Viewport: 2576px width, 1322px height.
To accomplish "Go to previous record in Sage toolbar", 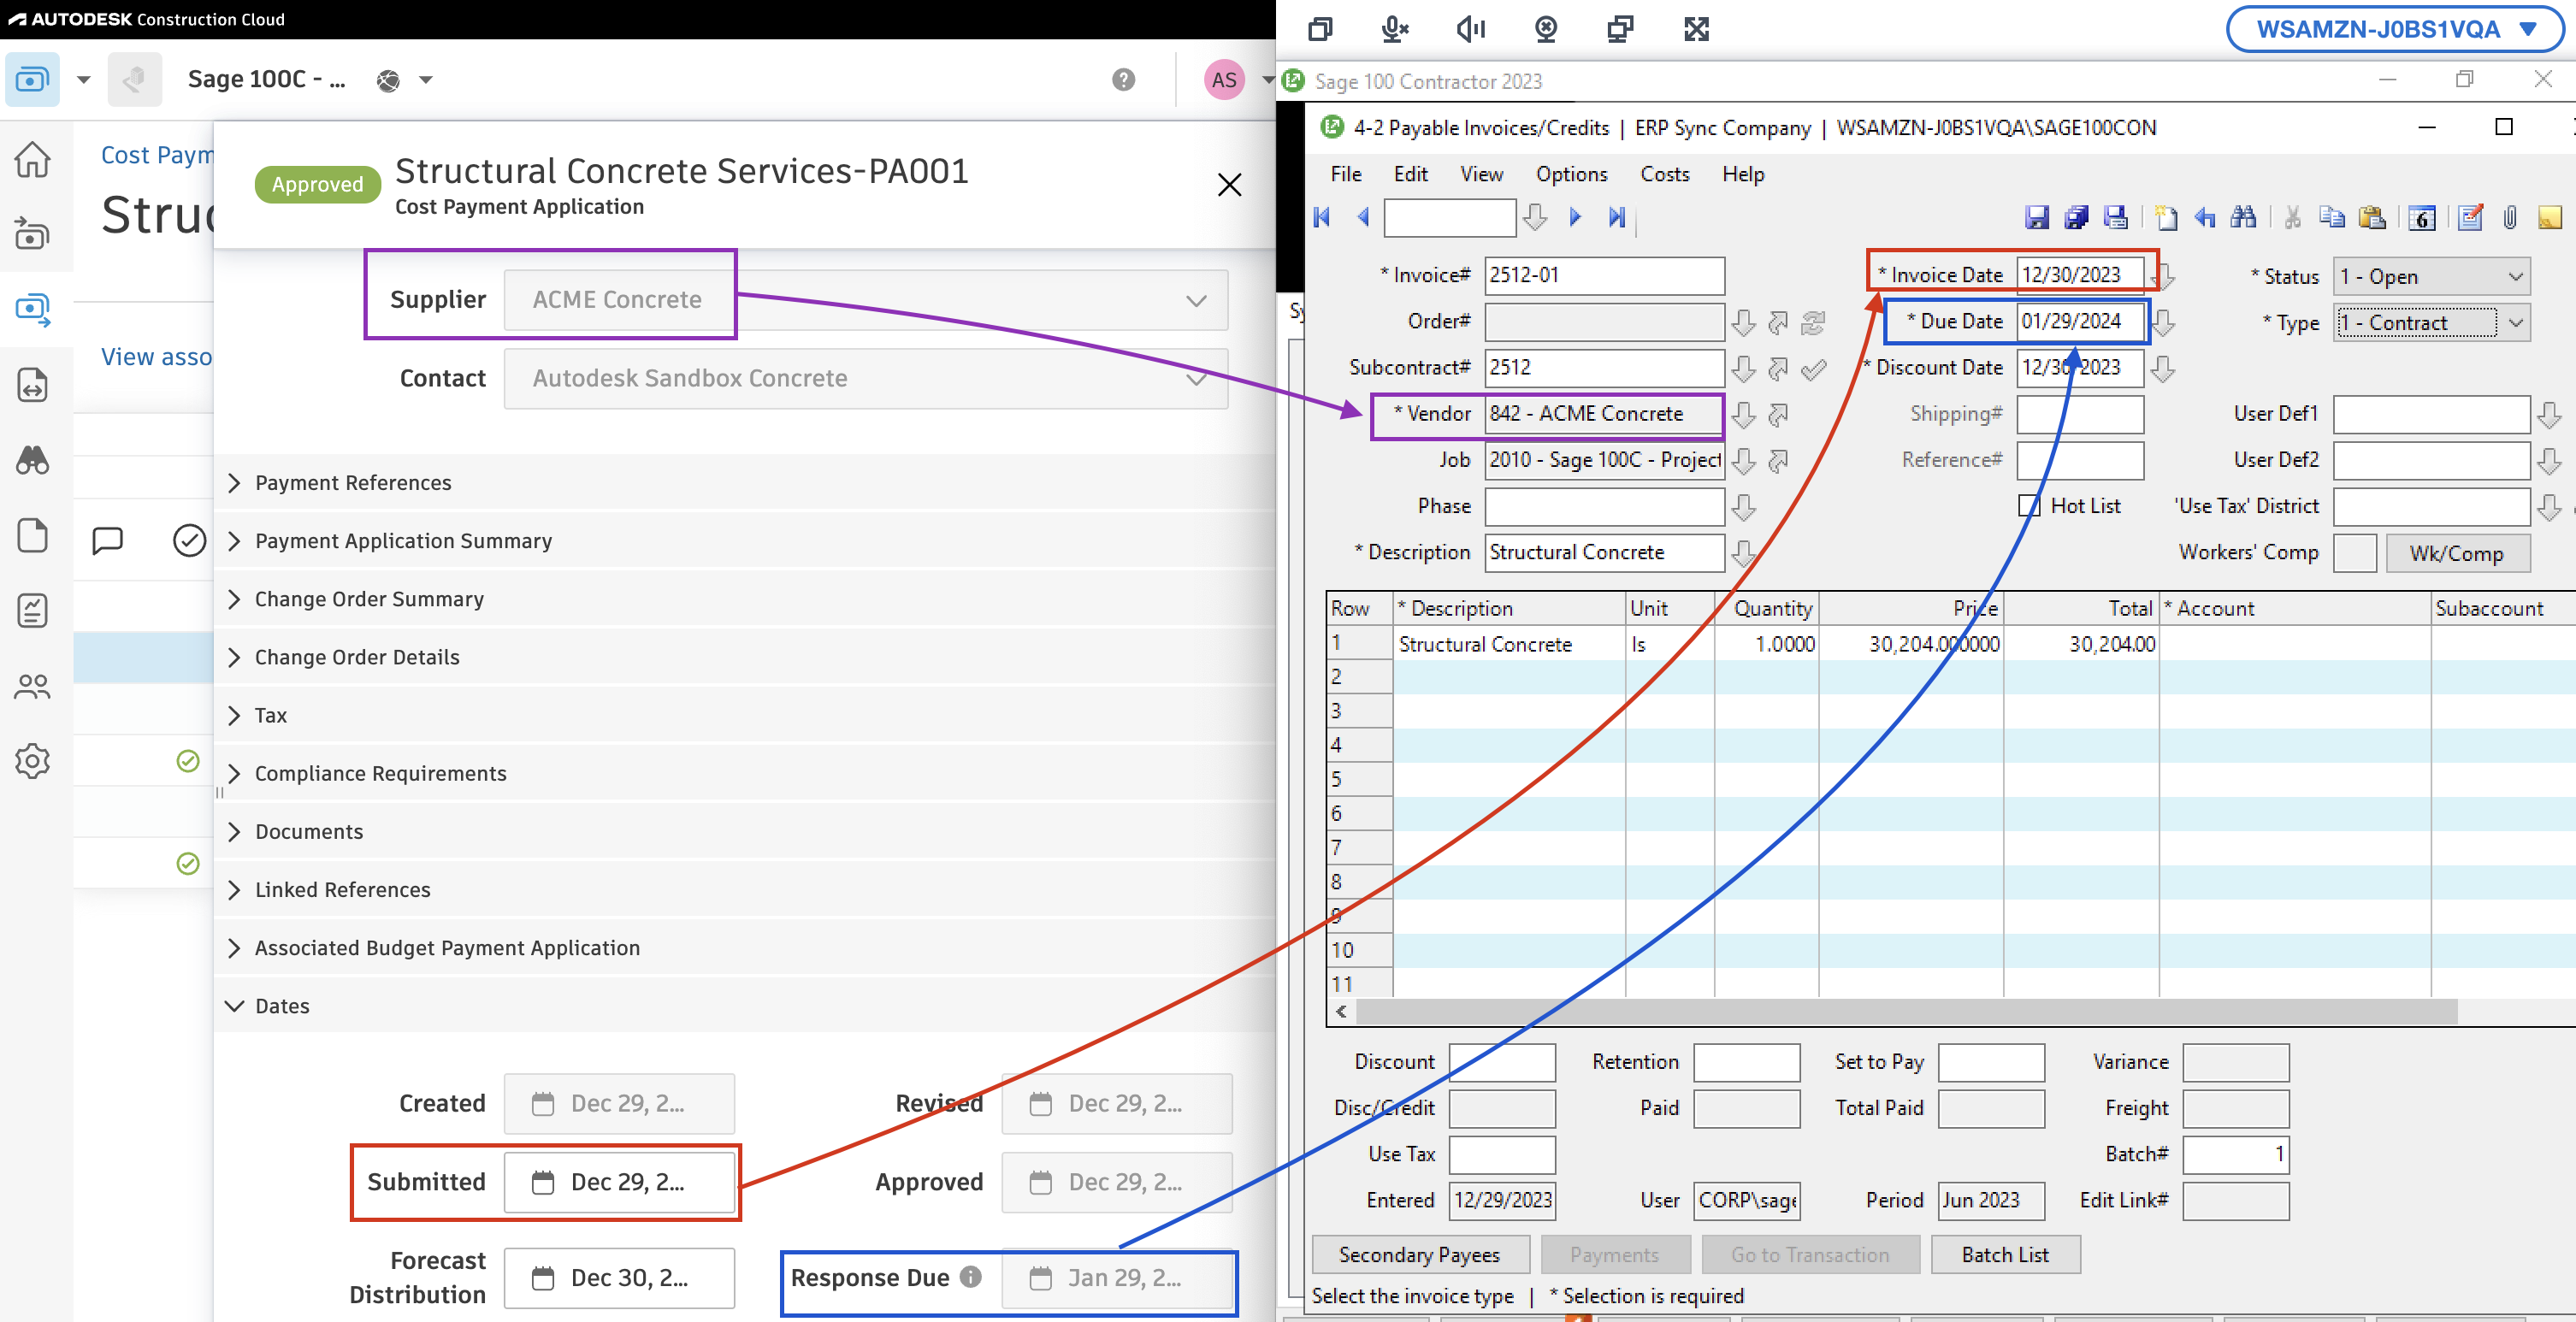I will tap(1362, 217).
